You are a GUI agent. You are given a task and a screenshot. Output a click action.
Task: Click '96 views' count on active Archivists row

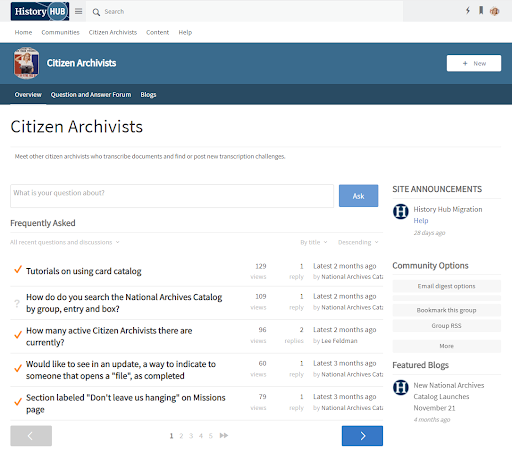(260, 335)
